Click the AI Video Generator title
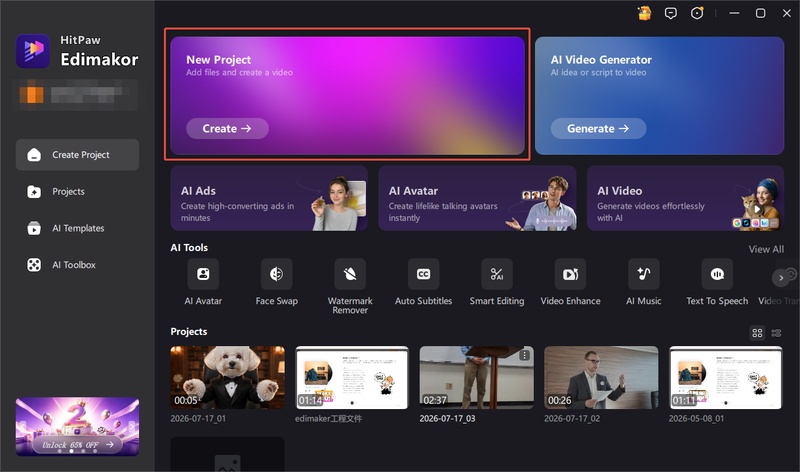This screenshot has width=800, height=472. click(601, 60)
